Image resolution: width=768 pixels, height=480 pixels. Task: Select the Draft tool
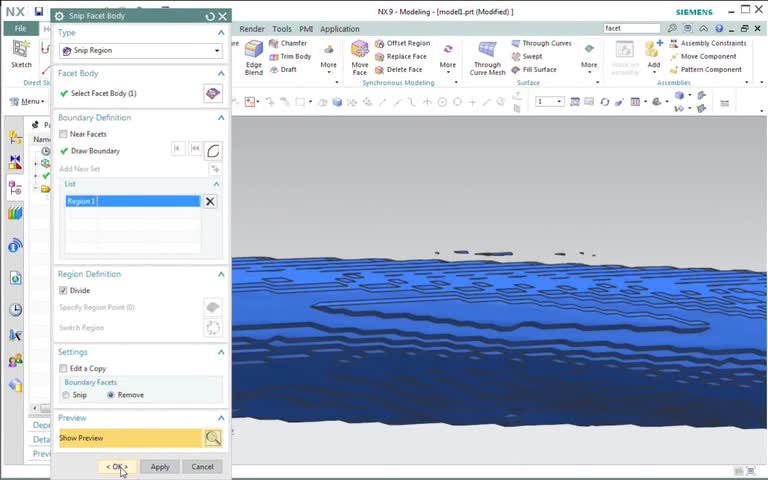(x=283, y=70)
